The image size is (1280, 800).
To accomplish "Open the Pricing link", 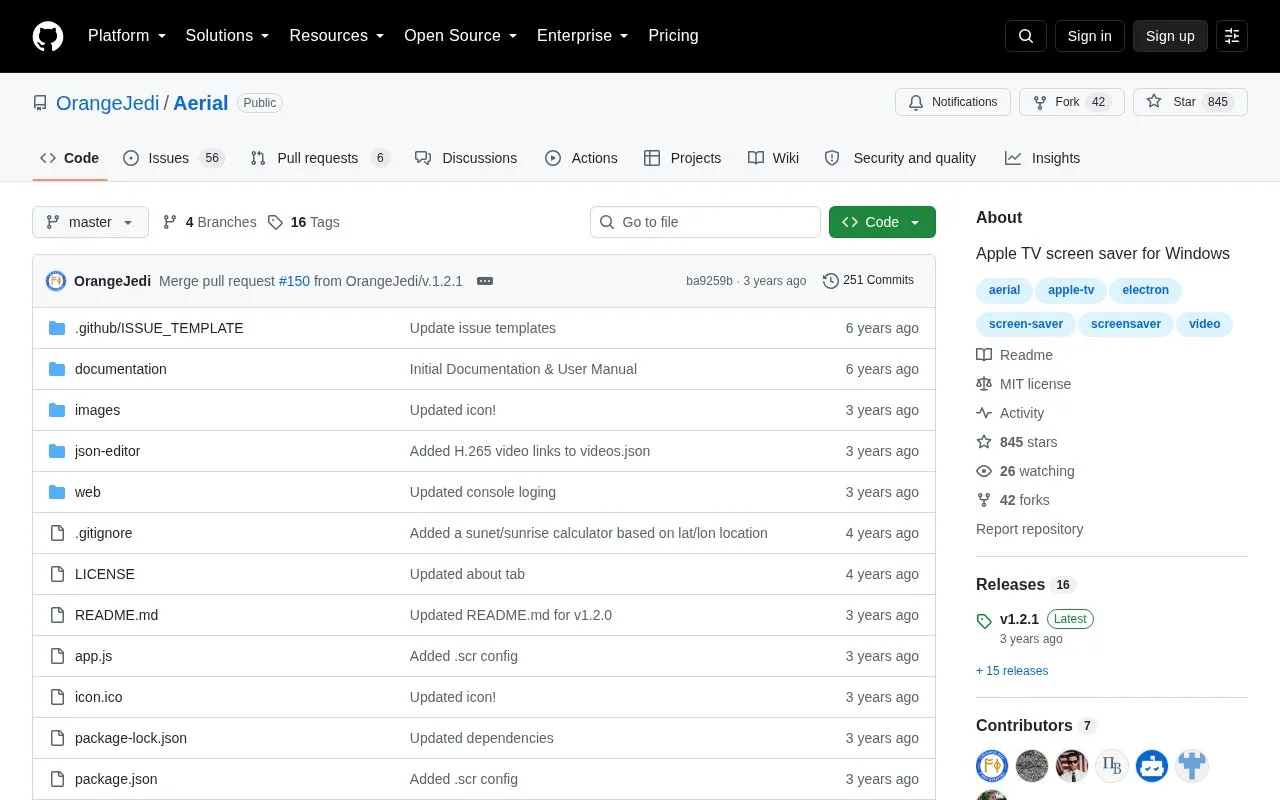I will 673,36.
